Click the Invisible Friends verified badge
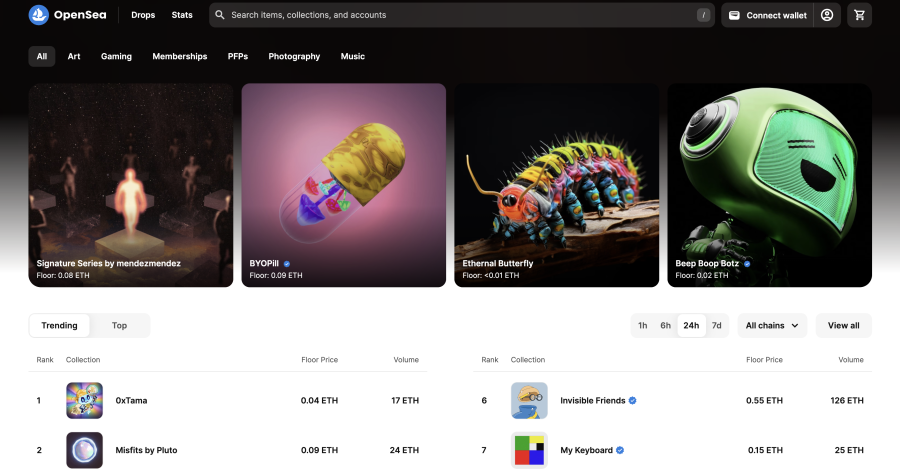Image resolution: width=900 pixels, height=471 pixels. pyautogui.click(x=633, y=400)
